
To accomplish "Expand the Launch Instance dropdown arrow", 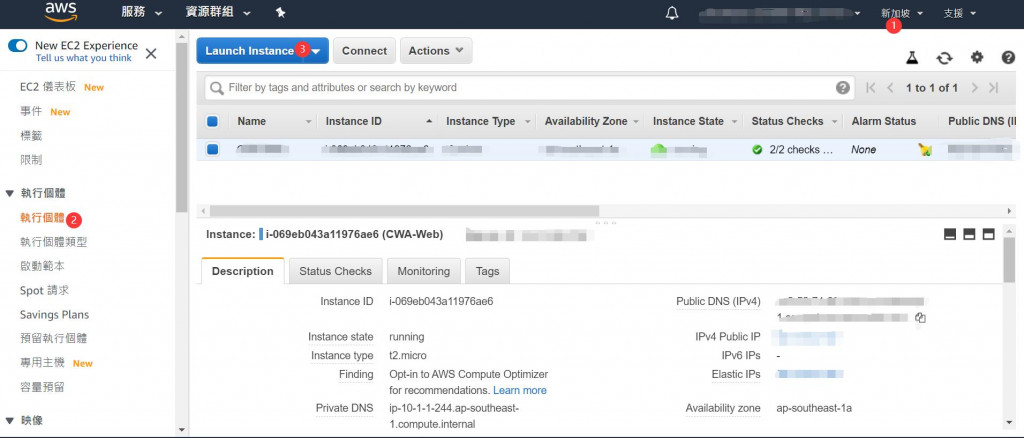I will [x=316, y=51].
